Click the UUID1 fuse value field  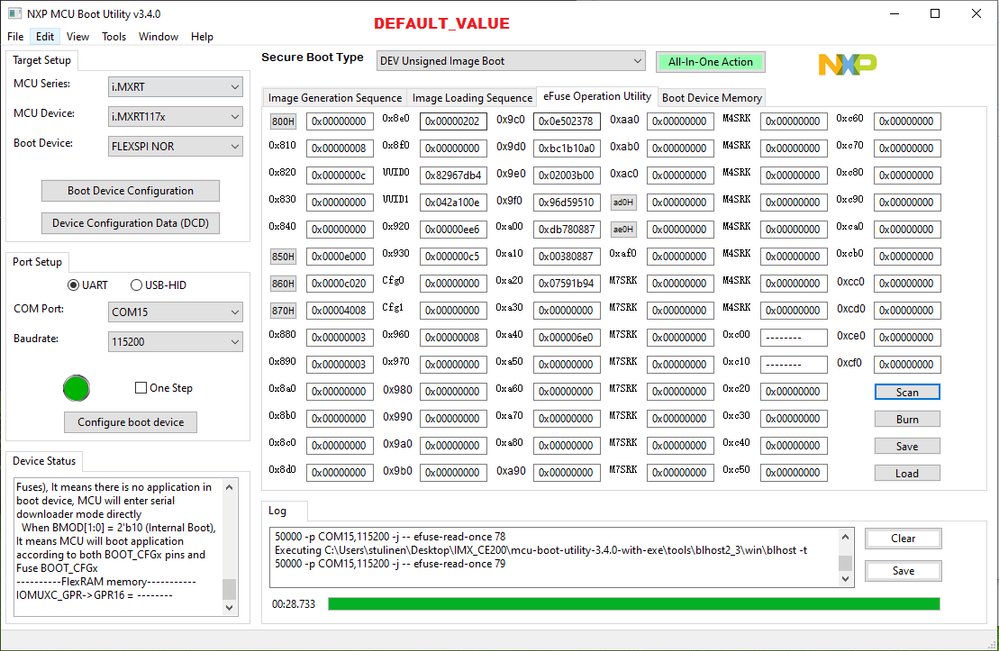point(453,202)
